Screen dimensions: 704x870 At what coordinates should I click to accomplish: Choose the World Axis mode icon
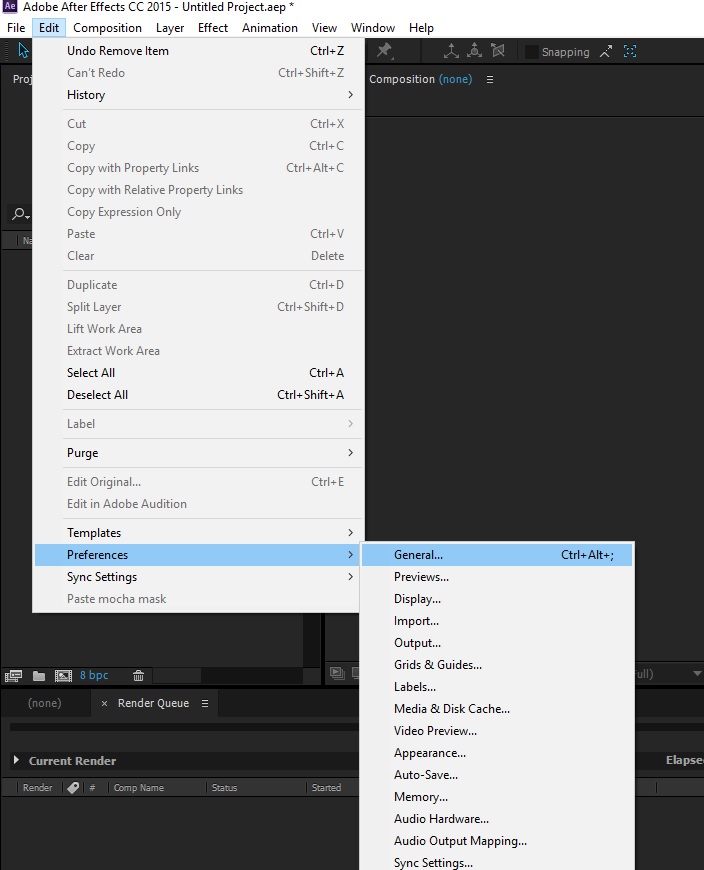474,51
